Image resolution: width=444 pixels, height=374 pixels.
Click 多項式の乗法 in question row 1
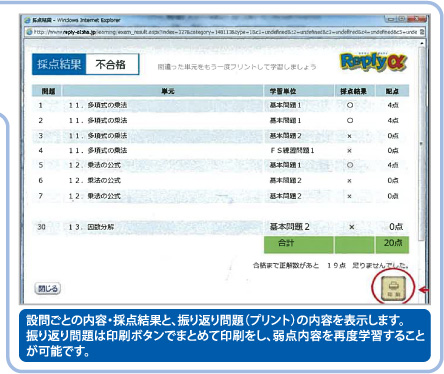click(107, 105)
